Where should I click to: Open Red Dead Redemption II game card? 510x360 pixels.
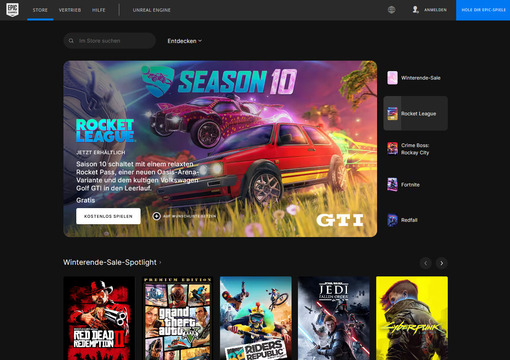click(99, 318)
